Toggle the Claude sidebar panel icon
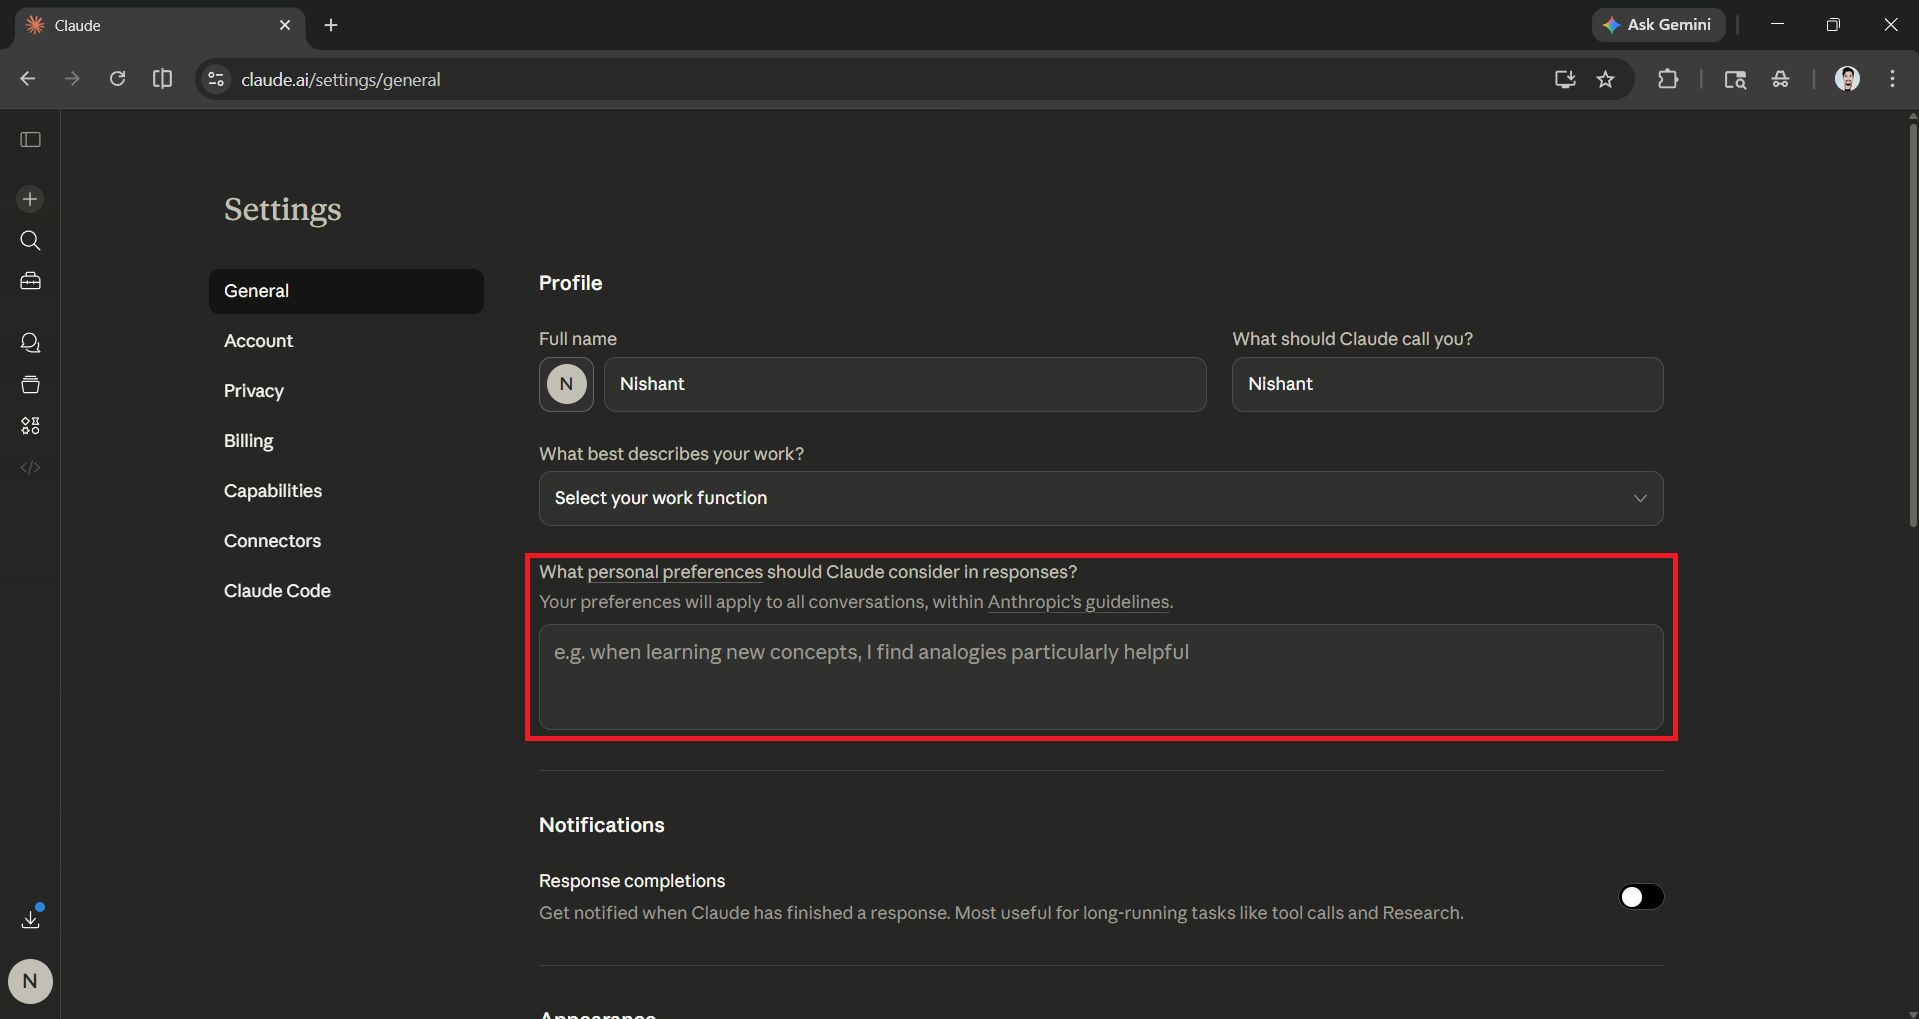 (30, 140)
